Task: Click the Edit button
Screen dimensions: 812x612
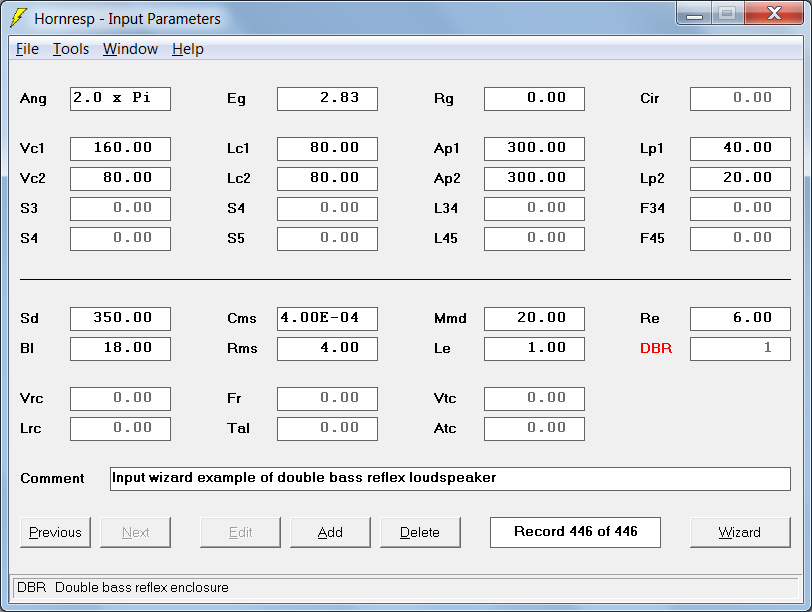Action: point(240,532)
